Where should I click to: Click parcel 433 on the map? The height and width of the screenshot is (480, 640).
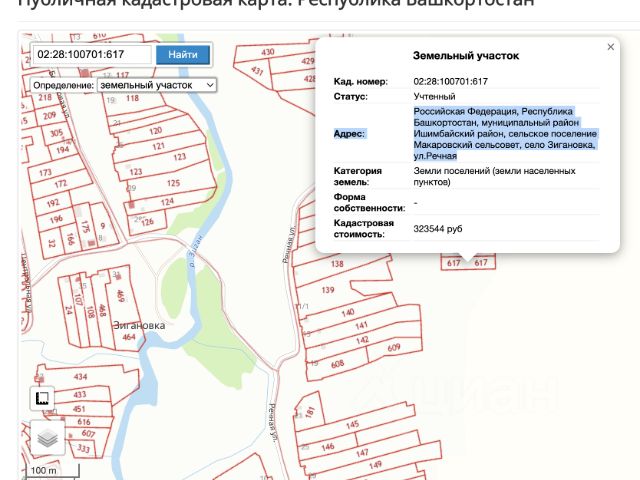coord(80,394)
